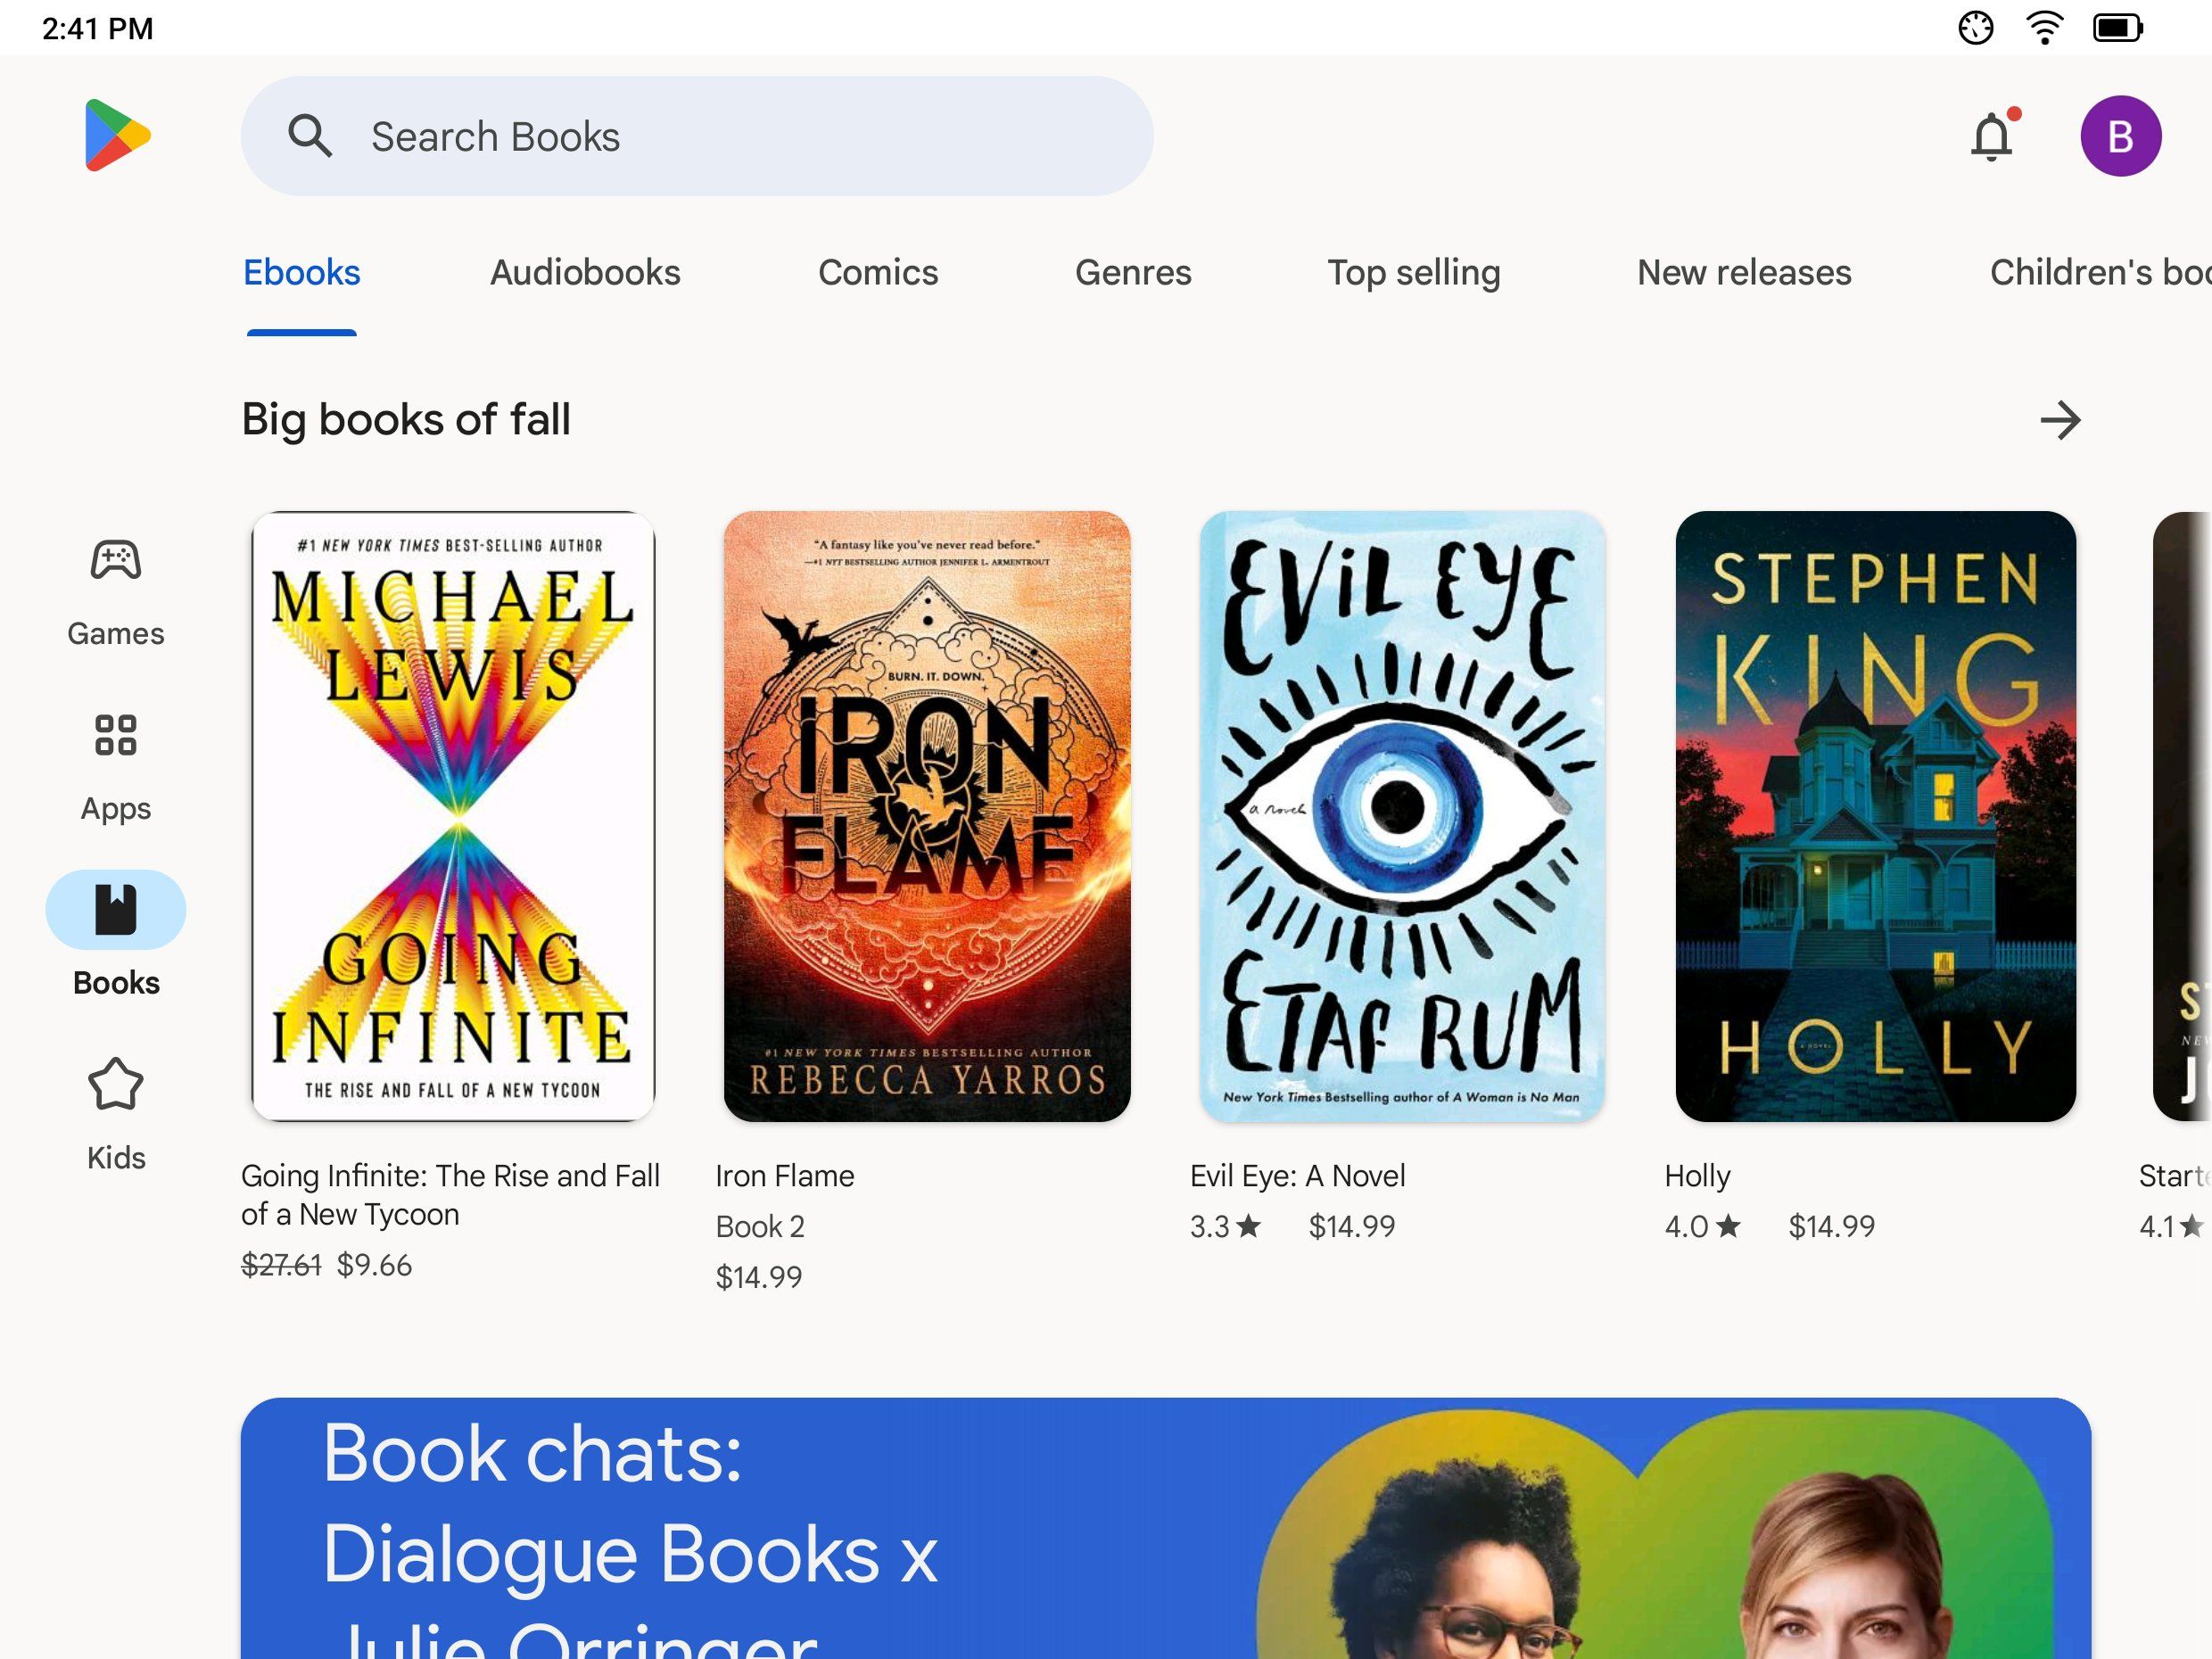Open notifications via the bell icon
The image size is (2212, 1659).
[1991, 135]
